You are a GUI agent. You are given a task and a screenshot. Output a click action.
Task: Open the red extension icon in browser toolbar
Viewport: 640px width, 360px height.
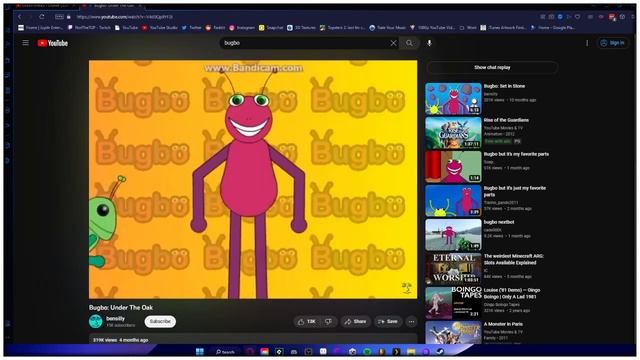[611, 17]
